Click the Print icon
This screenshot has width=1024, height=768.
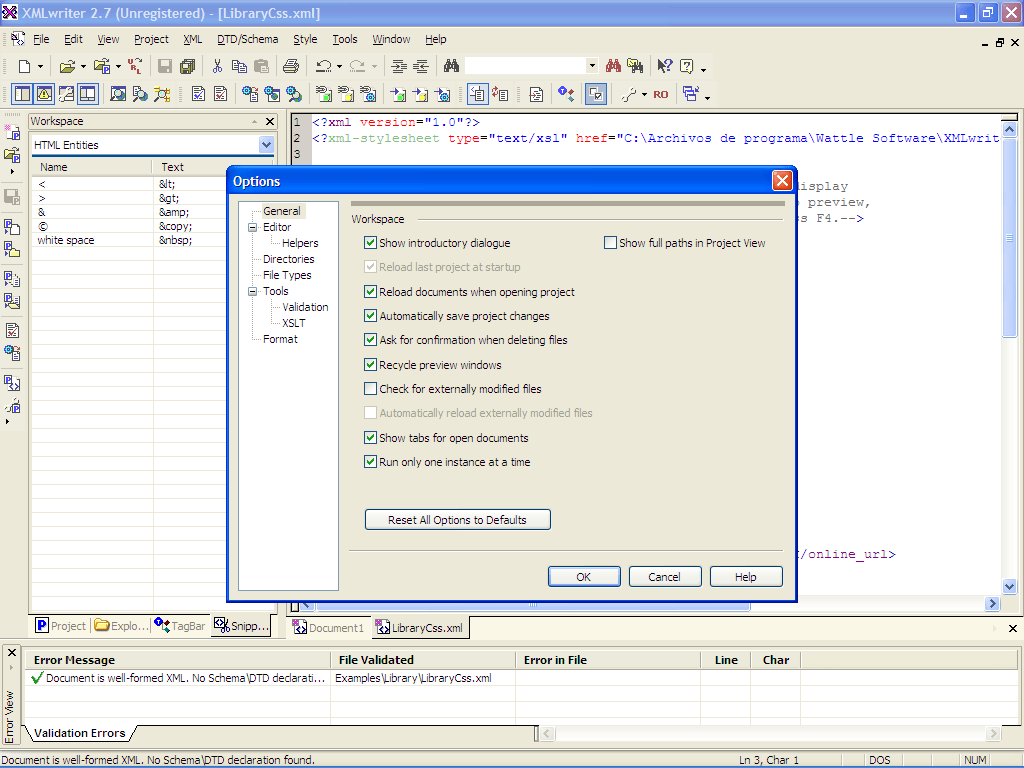(x=291, y=66)
